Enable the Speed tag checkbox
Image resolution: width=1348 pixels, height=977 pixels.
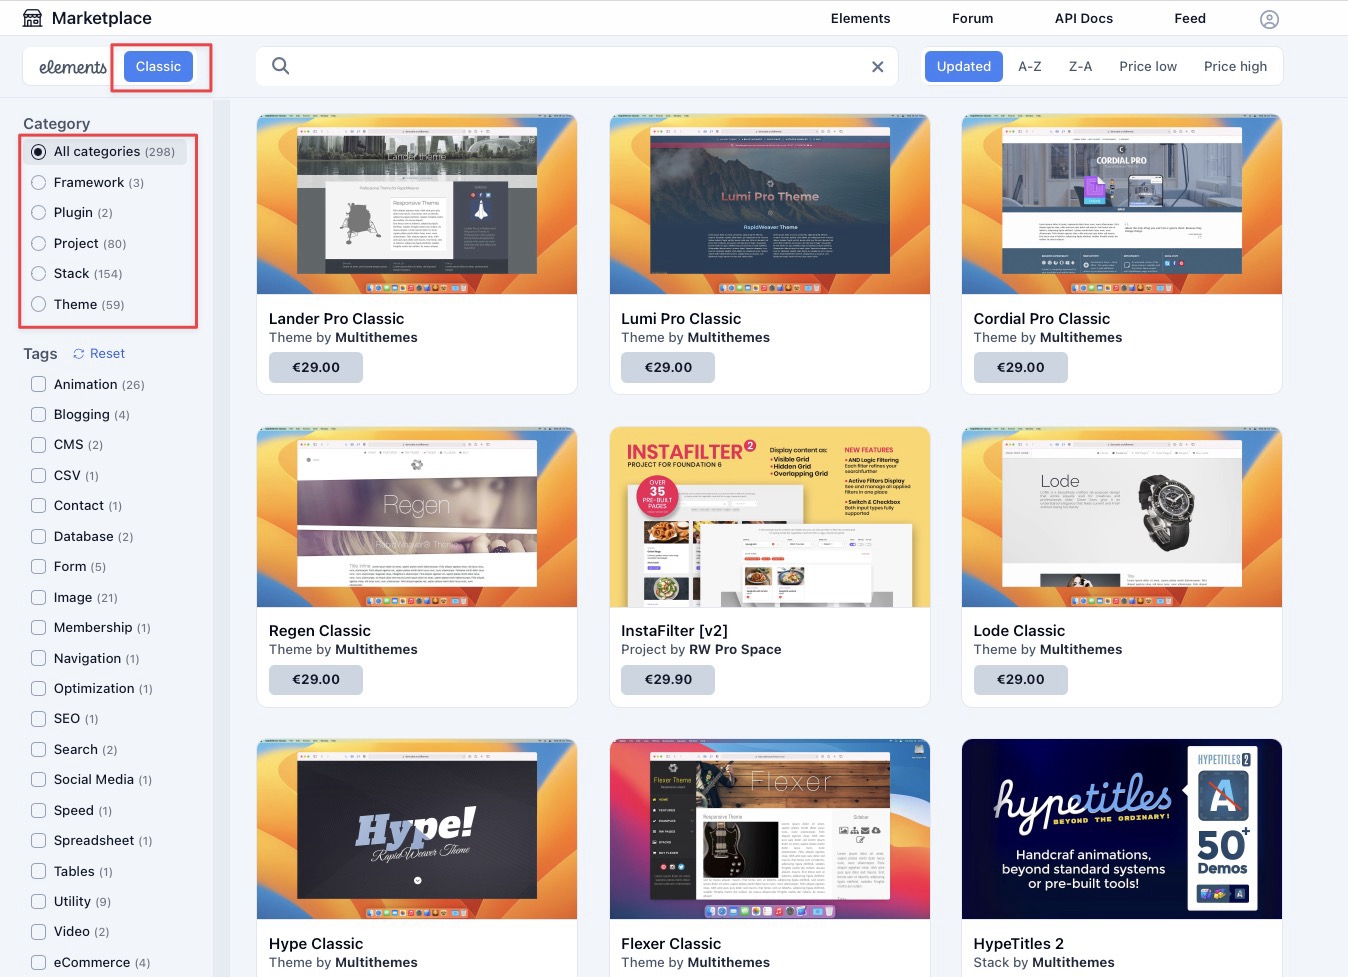(x=39, y=811)
